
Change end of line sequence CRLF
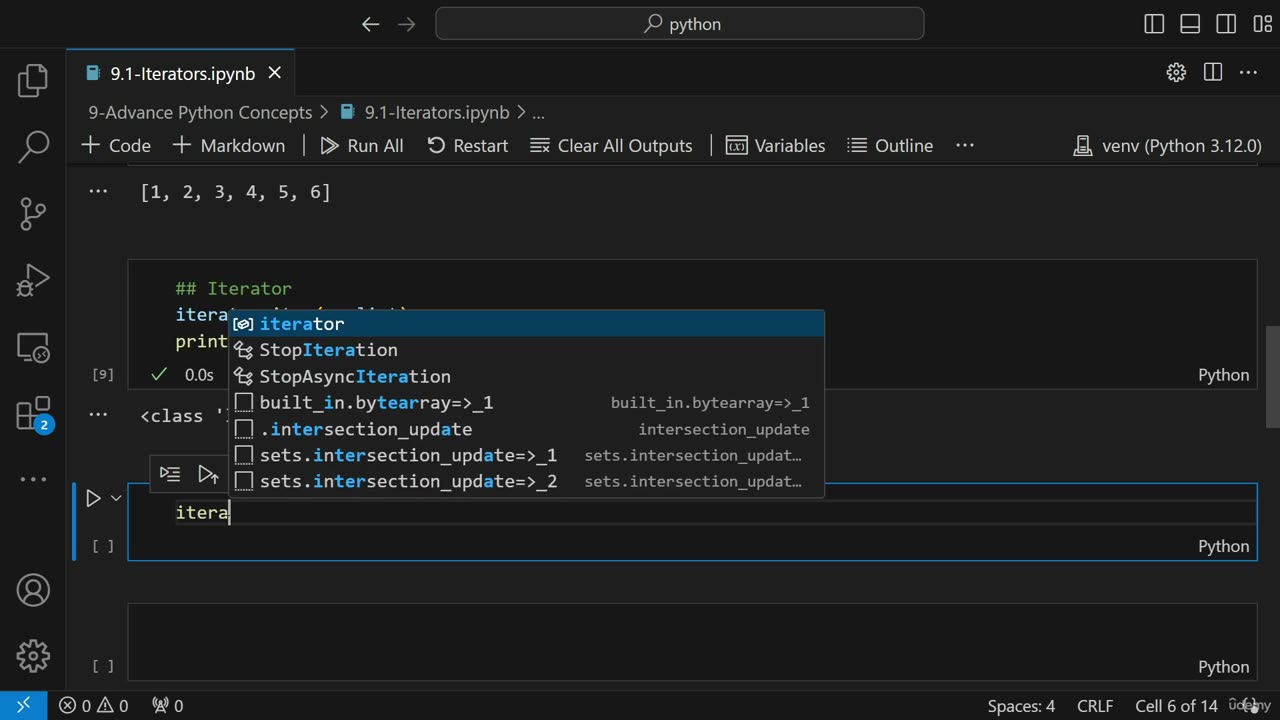[x=1095, y=706]
